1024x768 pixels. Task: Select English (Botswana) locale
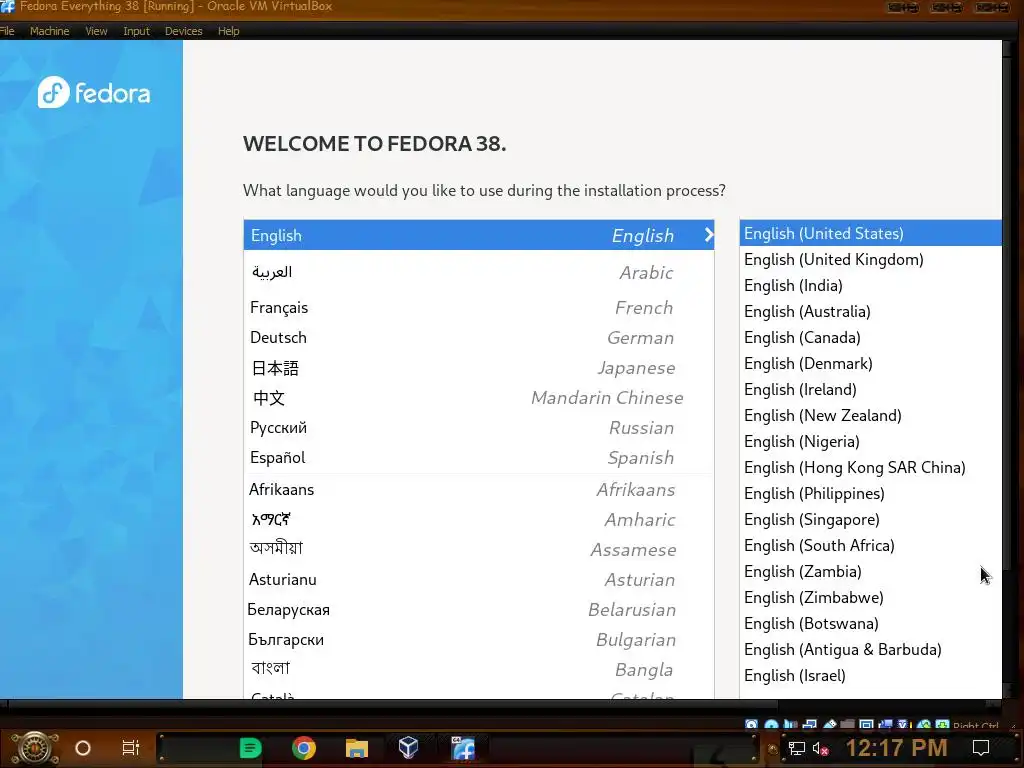click(x=870, y=624)
